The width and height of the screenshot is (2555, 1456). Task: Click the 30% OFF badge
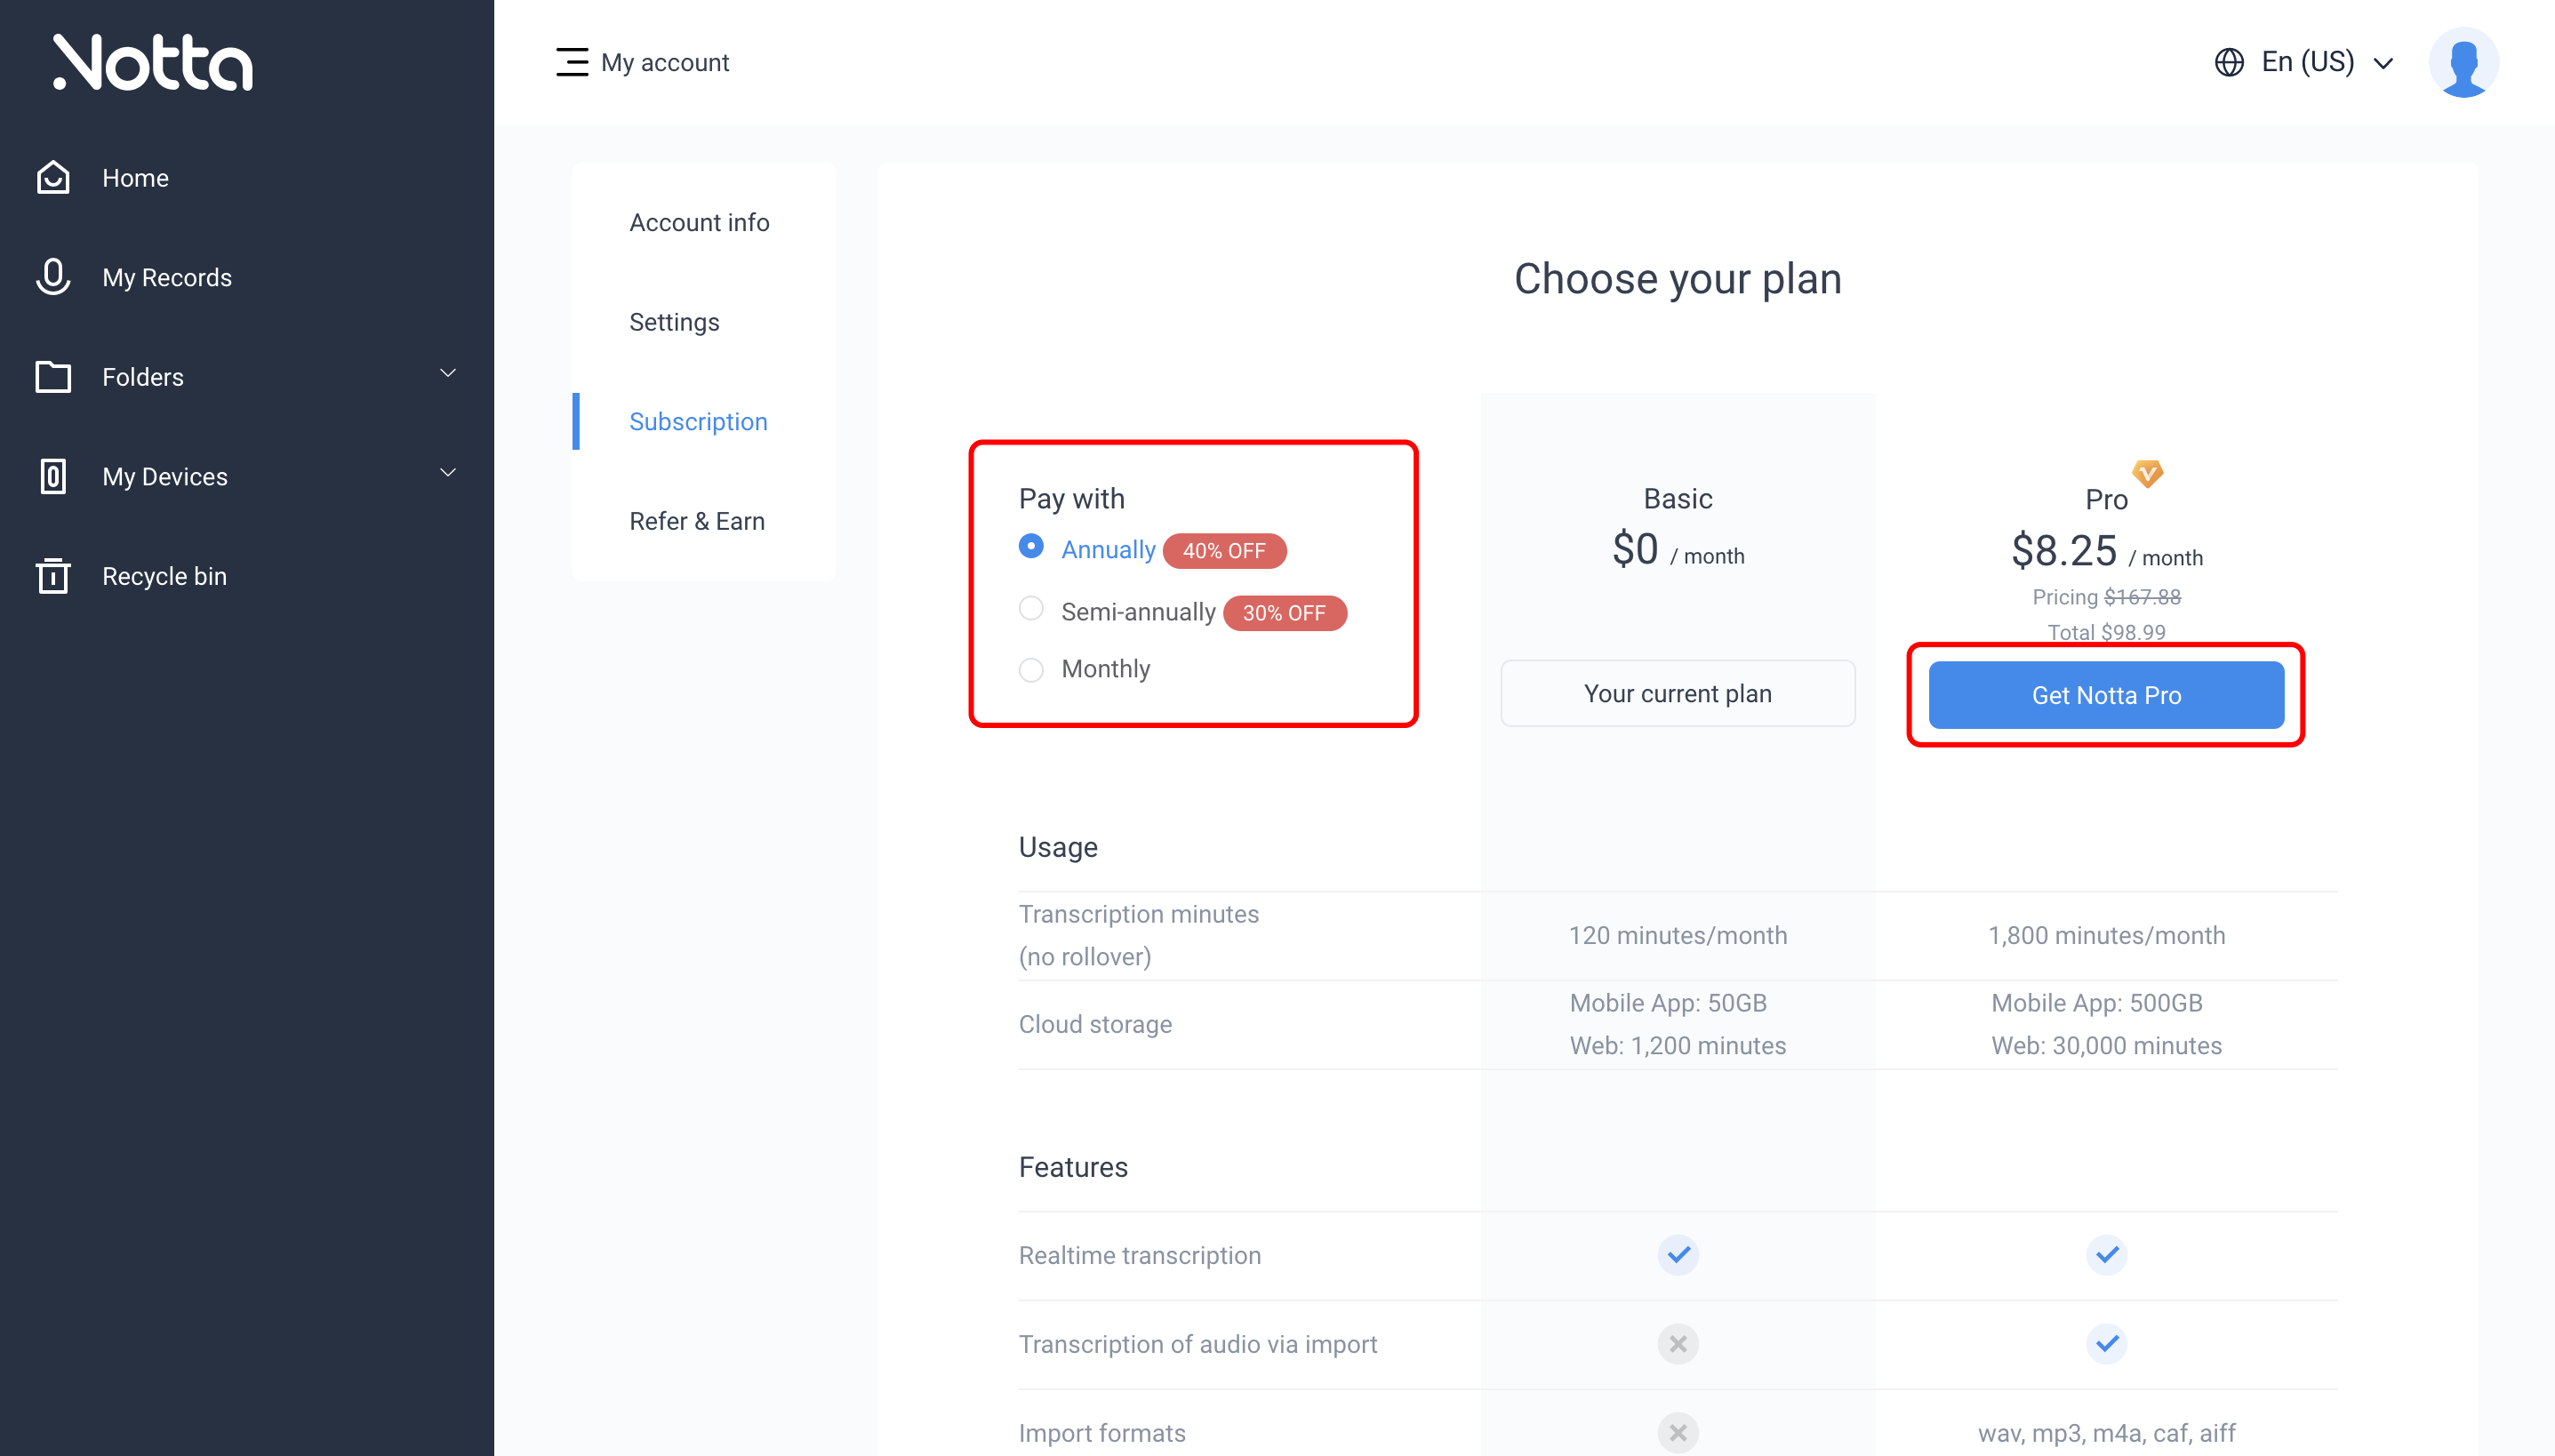tap(1284, 613)
